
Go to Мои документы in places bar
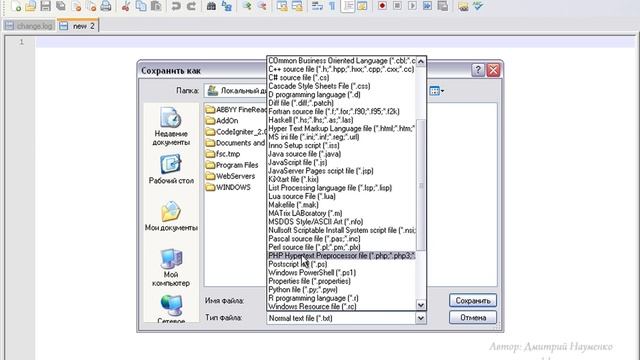(171, 216)
